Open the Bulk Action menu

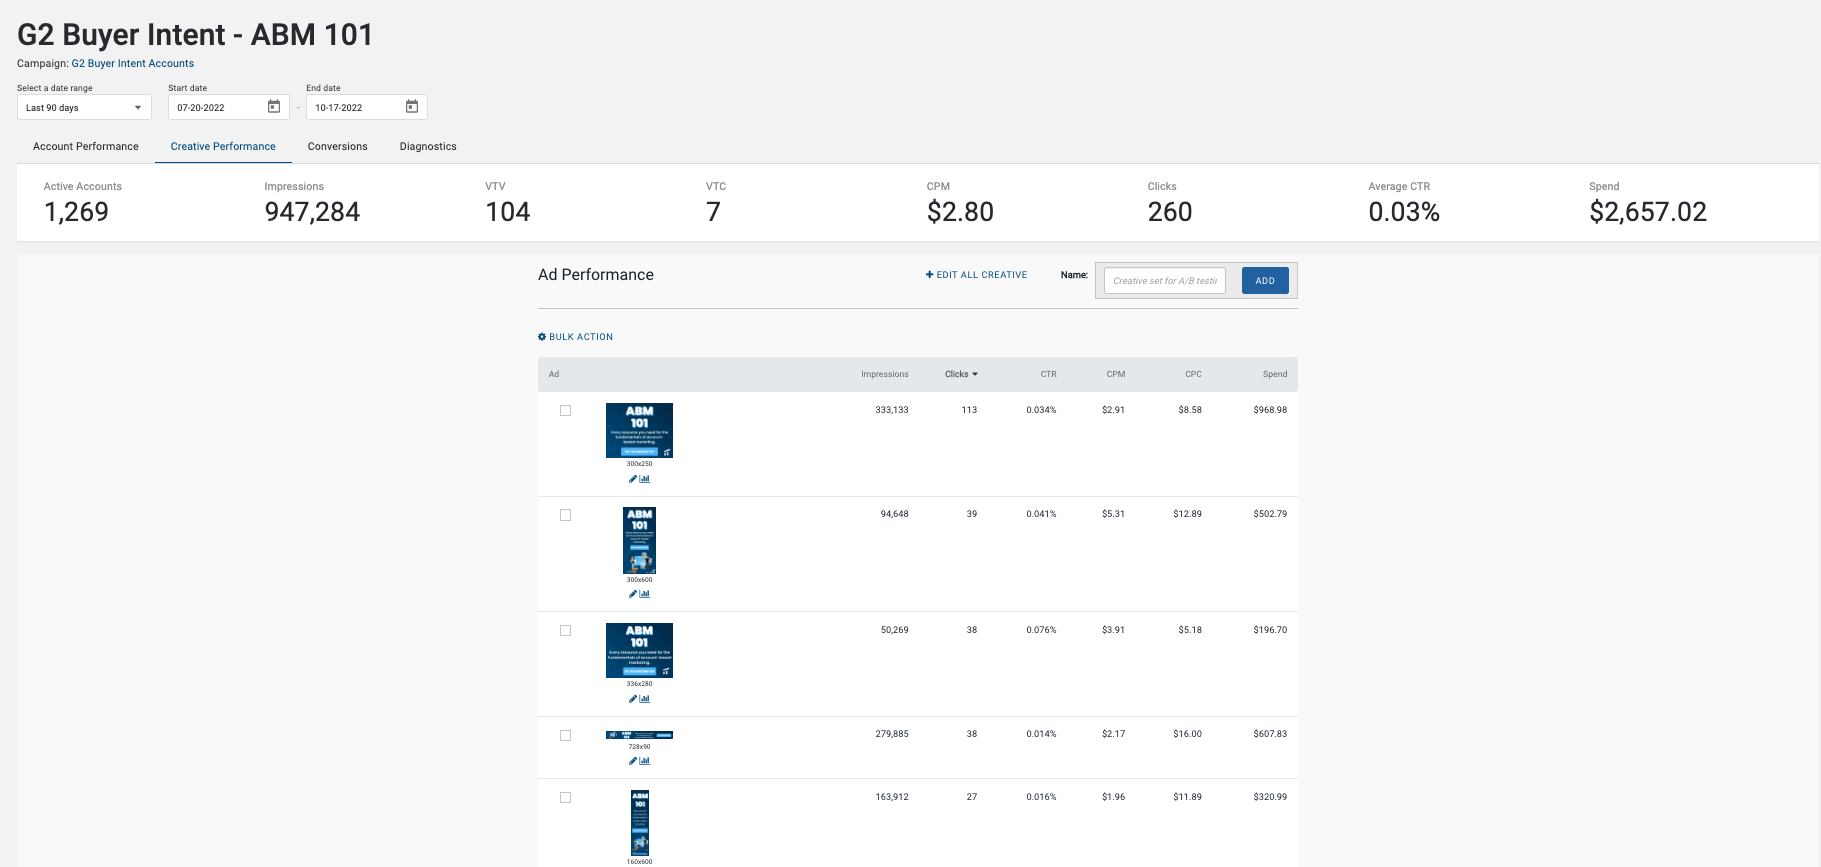[576, 337]
